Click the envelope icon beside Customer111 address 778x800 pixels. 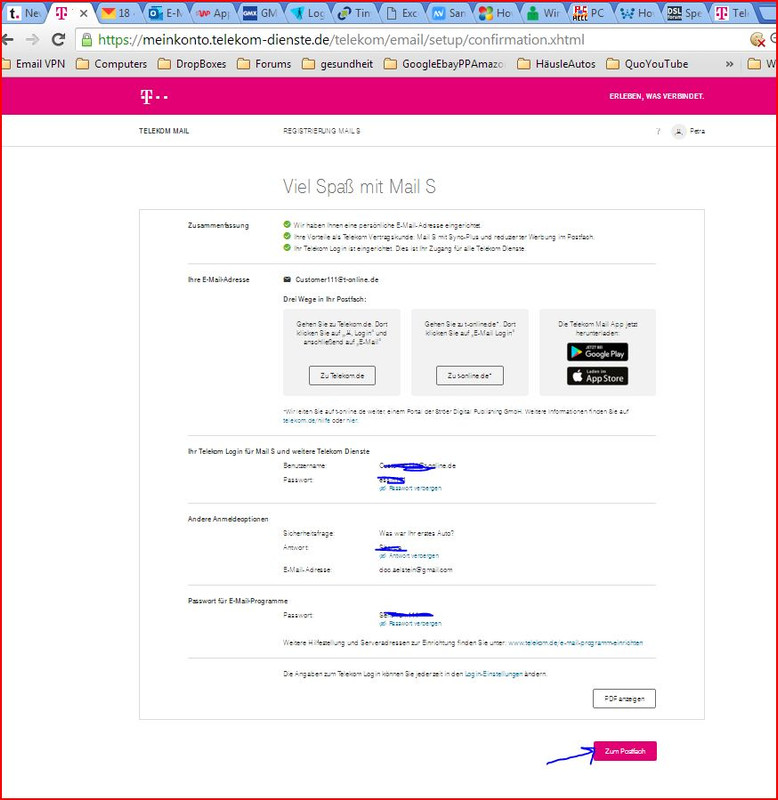pos(287,280)
